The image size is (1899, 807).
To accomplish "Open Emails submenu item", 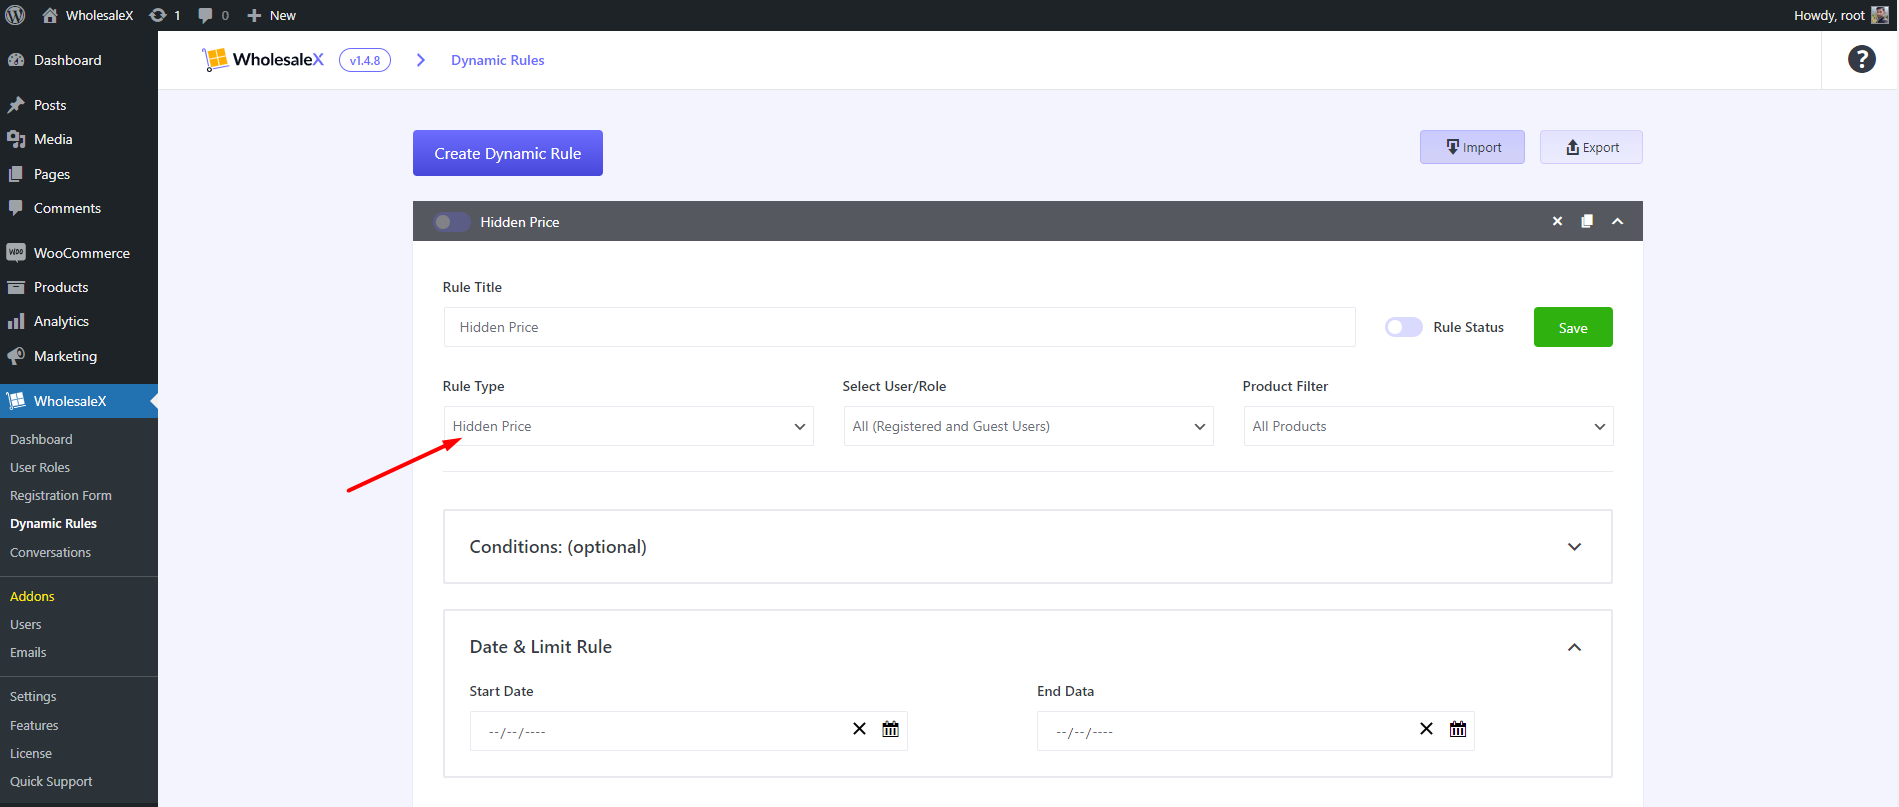I will point(28,652).
